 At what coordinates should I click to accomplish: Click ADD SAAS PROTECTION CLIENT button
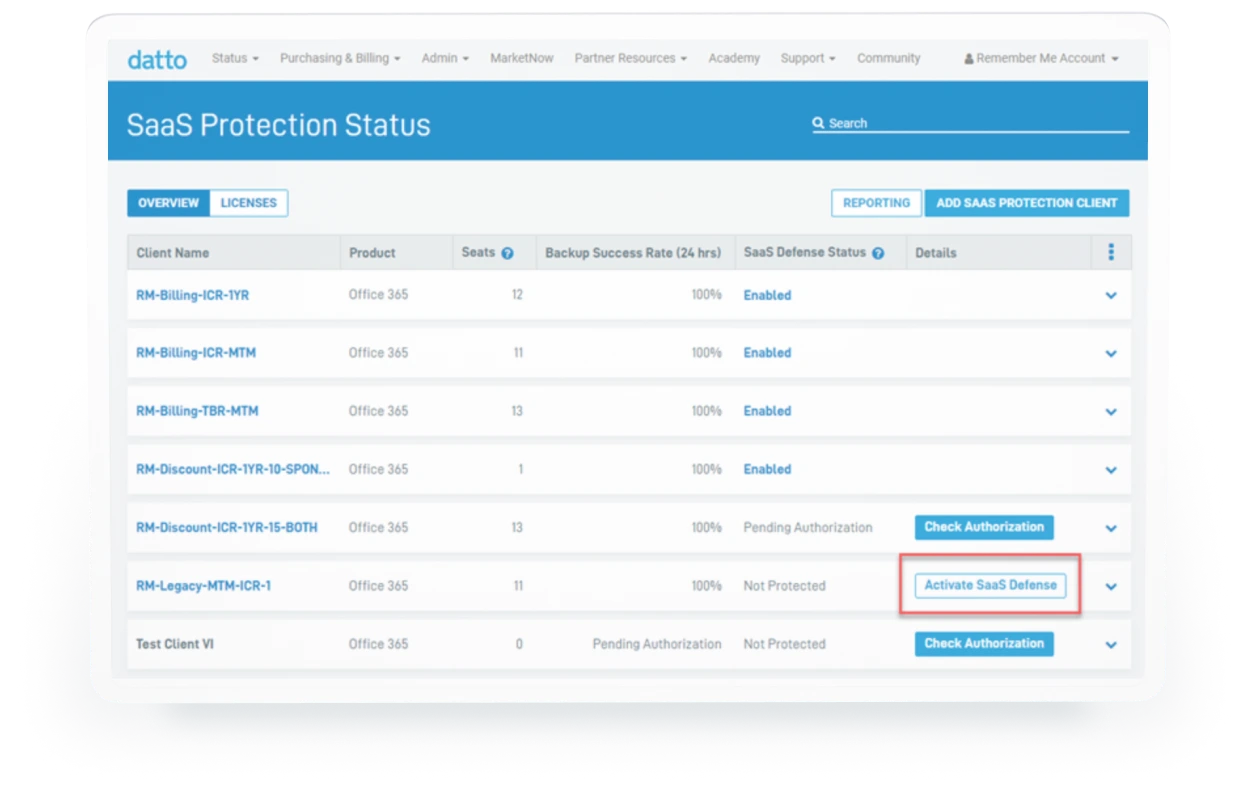point(1027,203)
